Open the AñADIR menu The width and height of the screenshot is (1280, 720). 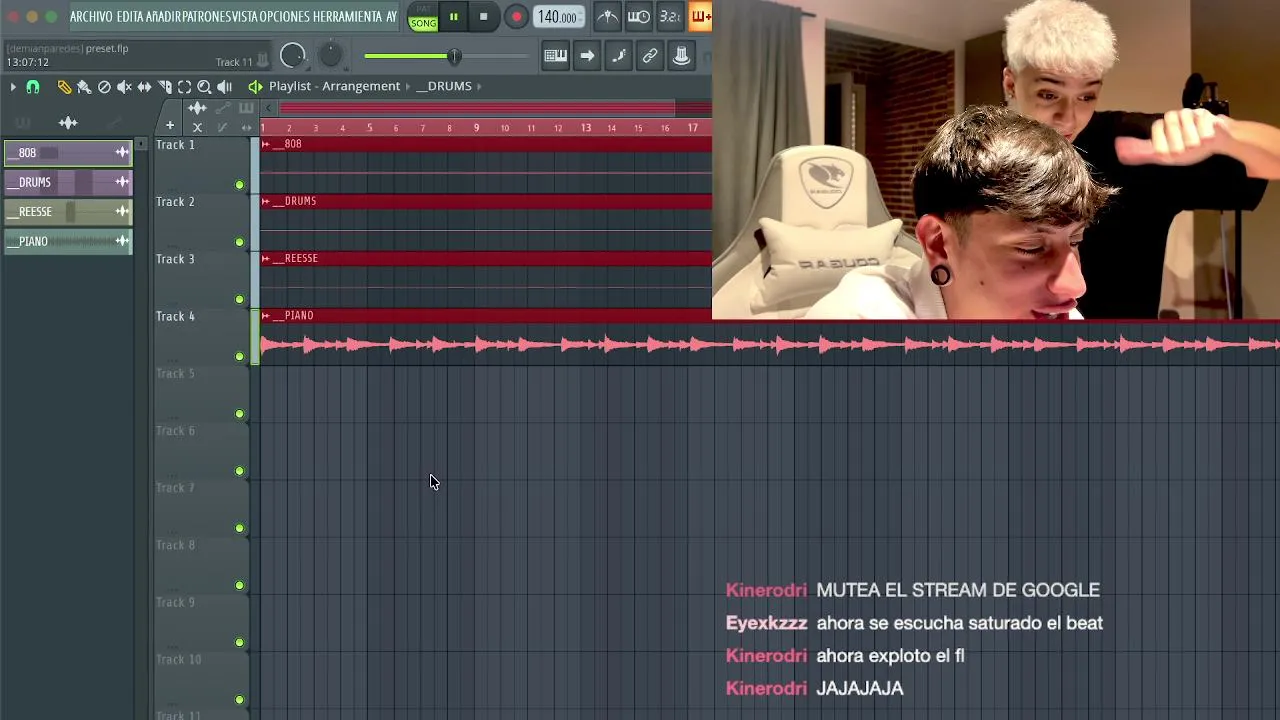tap(162, 17)
